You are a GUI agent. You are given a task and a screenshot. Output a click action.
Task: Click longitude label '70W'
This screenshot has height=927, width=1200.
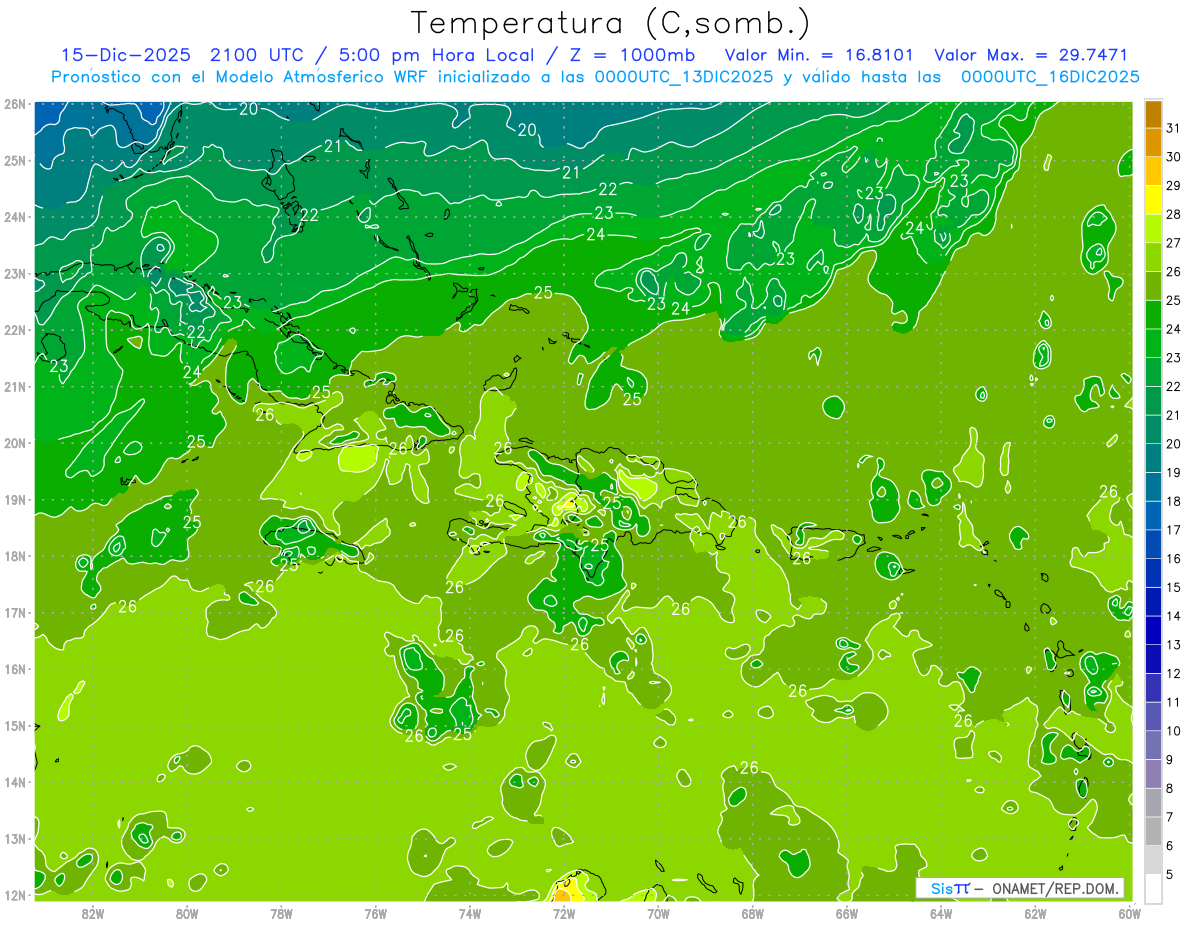pos(658,913)
